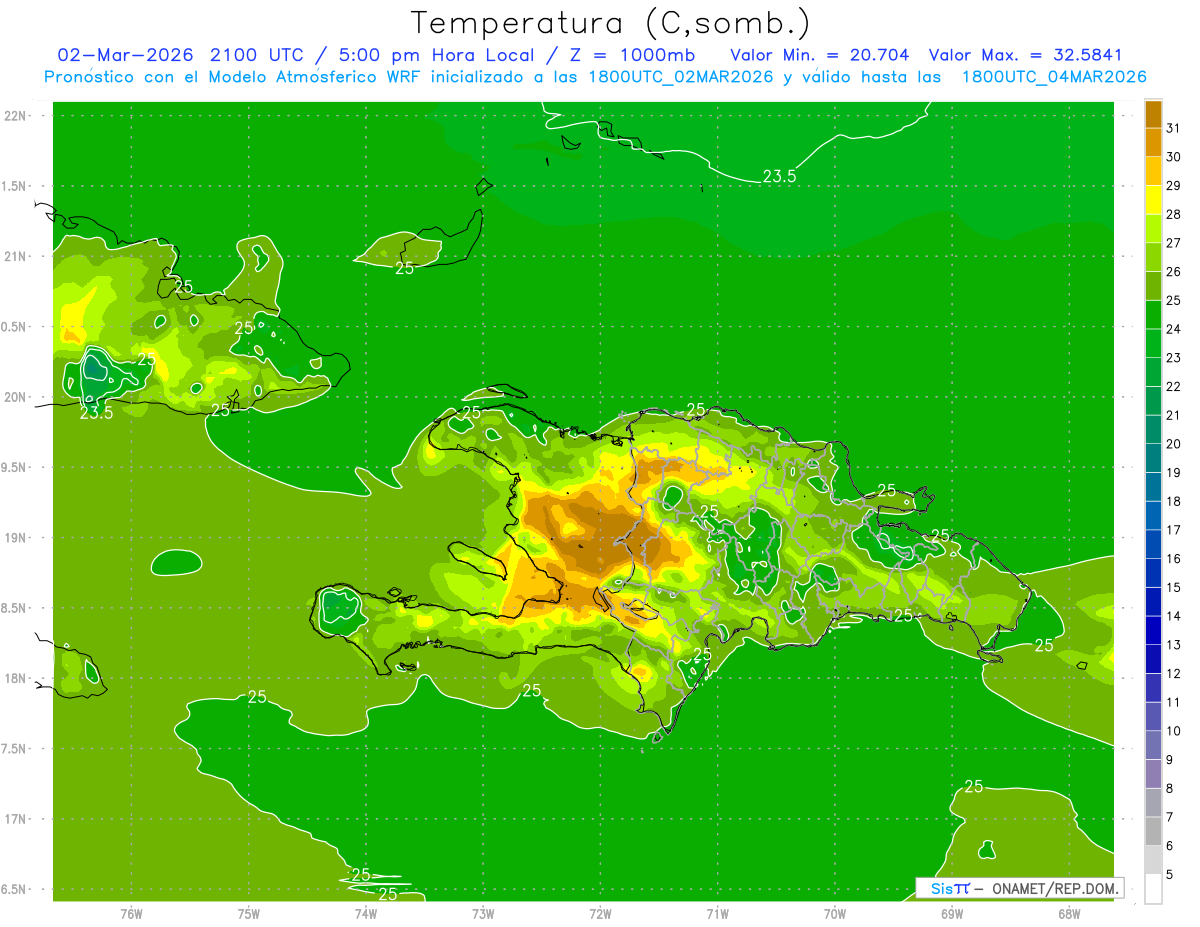This screenshot has width=1200, height=927.
Task: Click the yellow swatch between 28 and 29
Action: point(1153,200)
